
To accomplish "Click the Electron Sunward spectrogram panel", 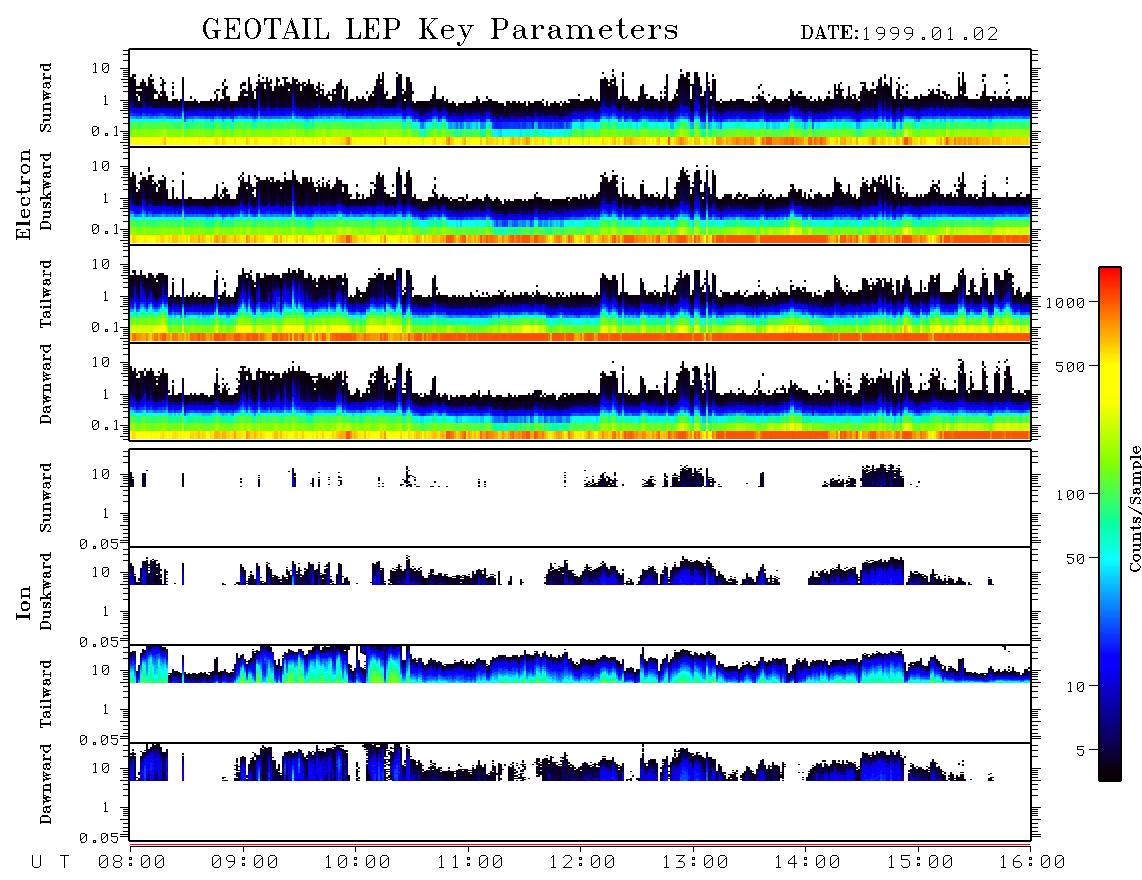I will point(580,98).
